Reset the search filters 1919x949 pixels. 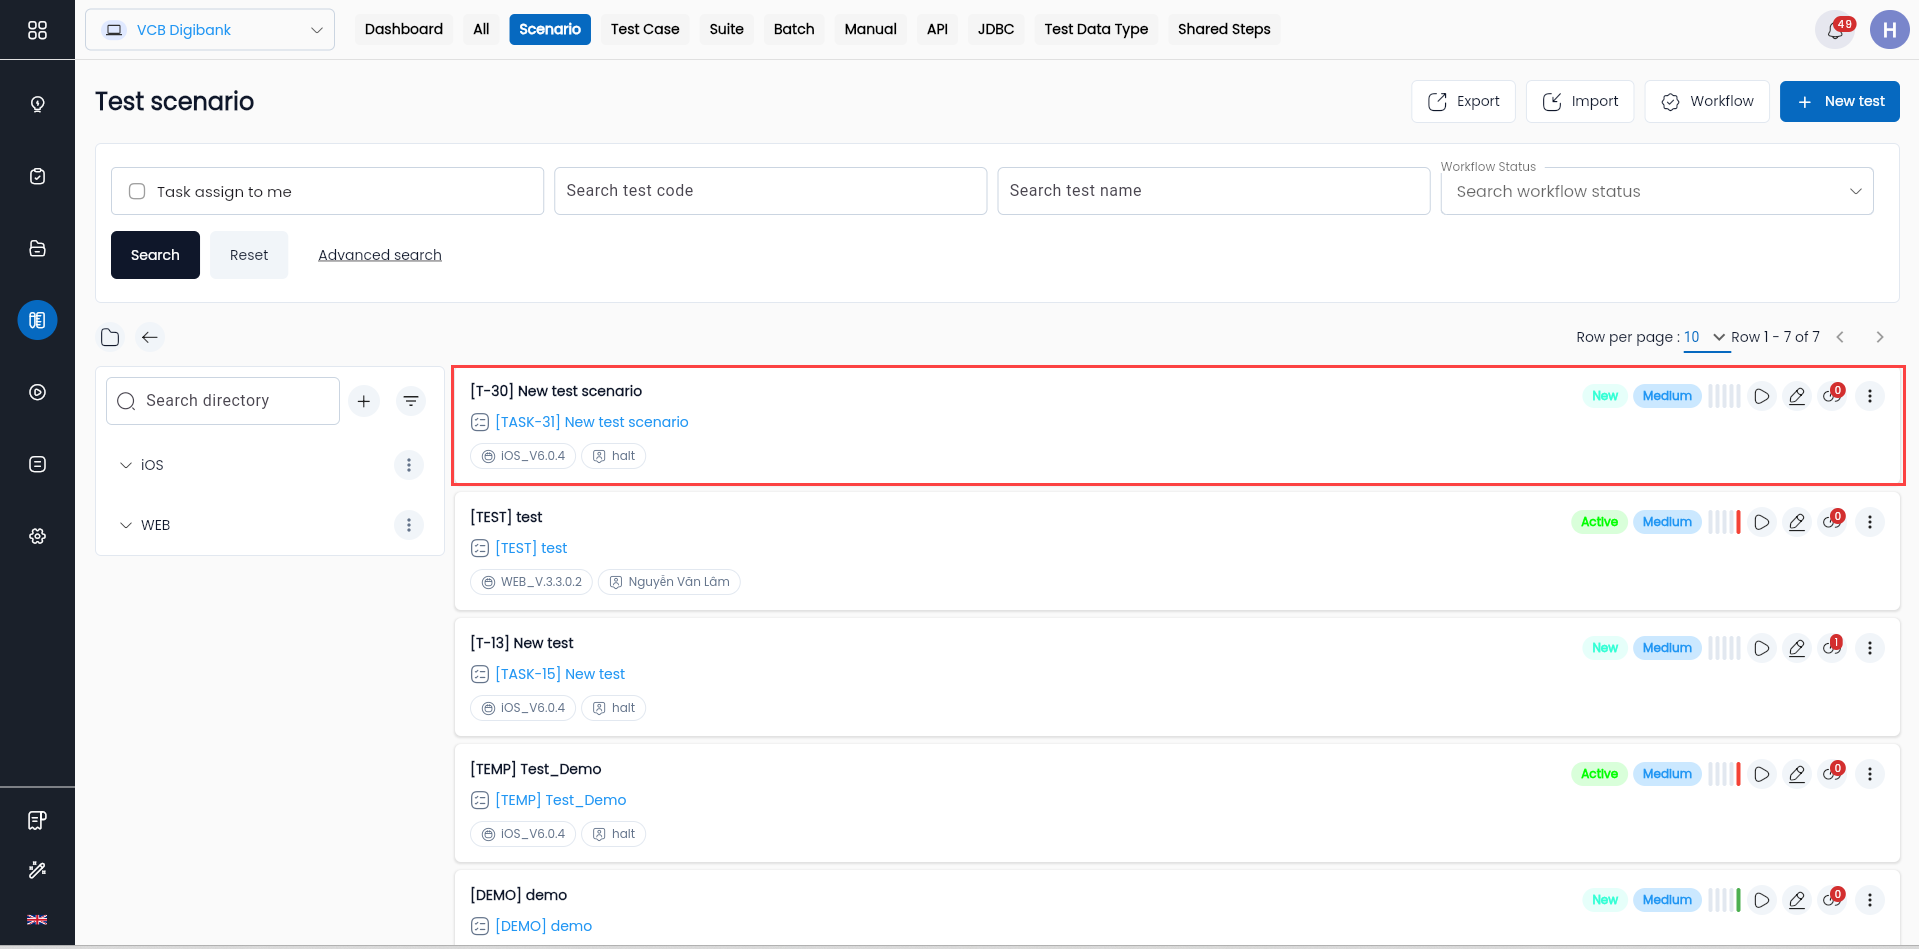[249, 255]
